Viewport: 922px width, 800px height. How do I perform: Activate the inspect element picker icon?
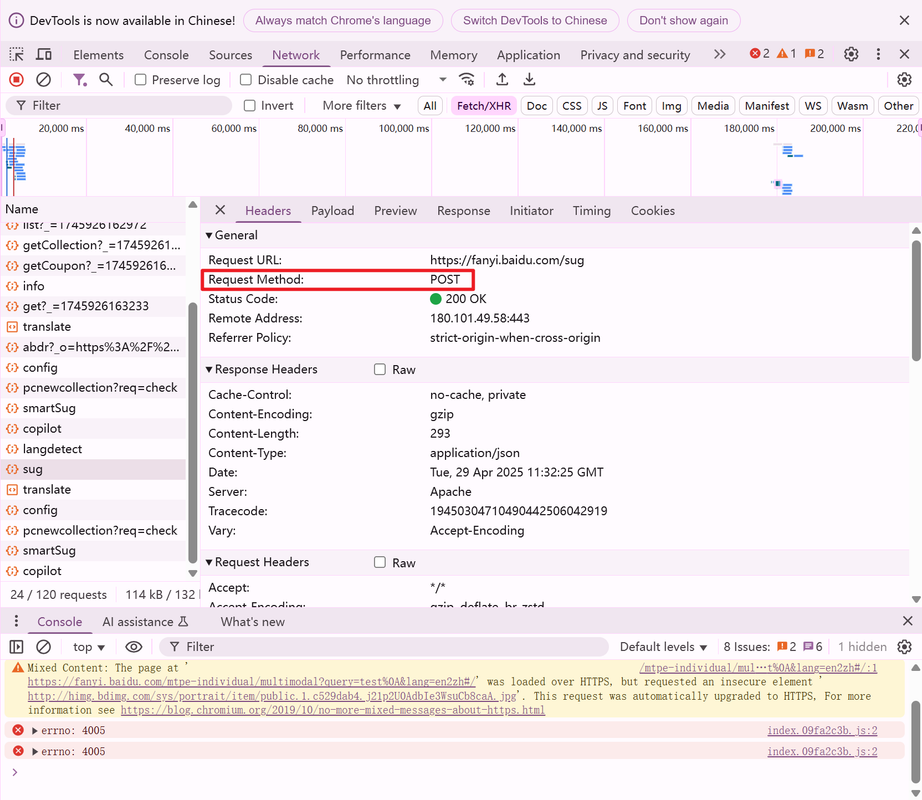point(16,55)
